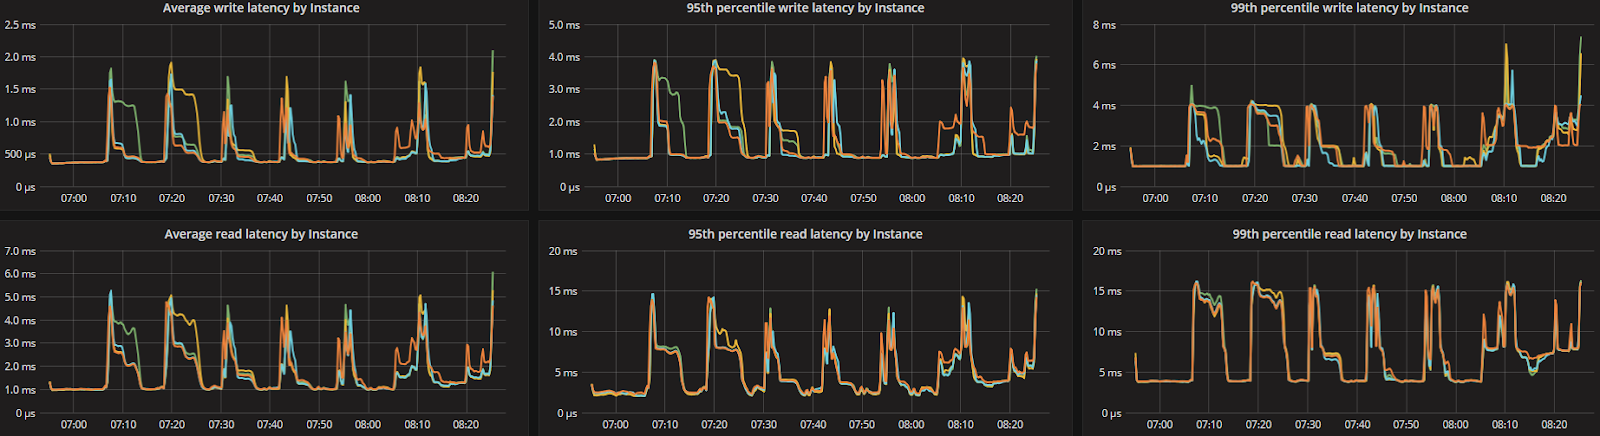Select the 07:20 tick under 99th percentile write latency
The height and width of the screenshot is (436, 1600).
click(x=1255, y=198)
